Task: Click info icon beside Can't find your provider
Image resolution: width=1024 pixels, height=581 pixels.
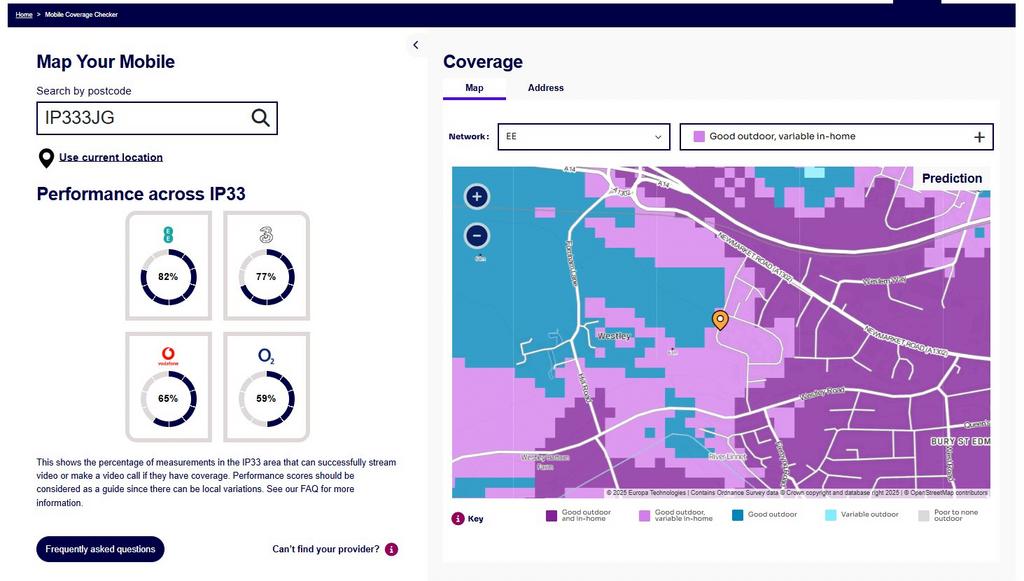Action: click(391, 549)
